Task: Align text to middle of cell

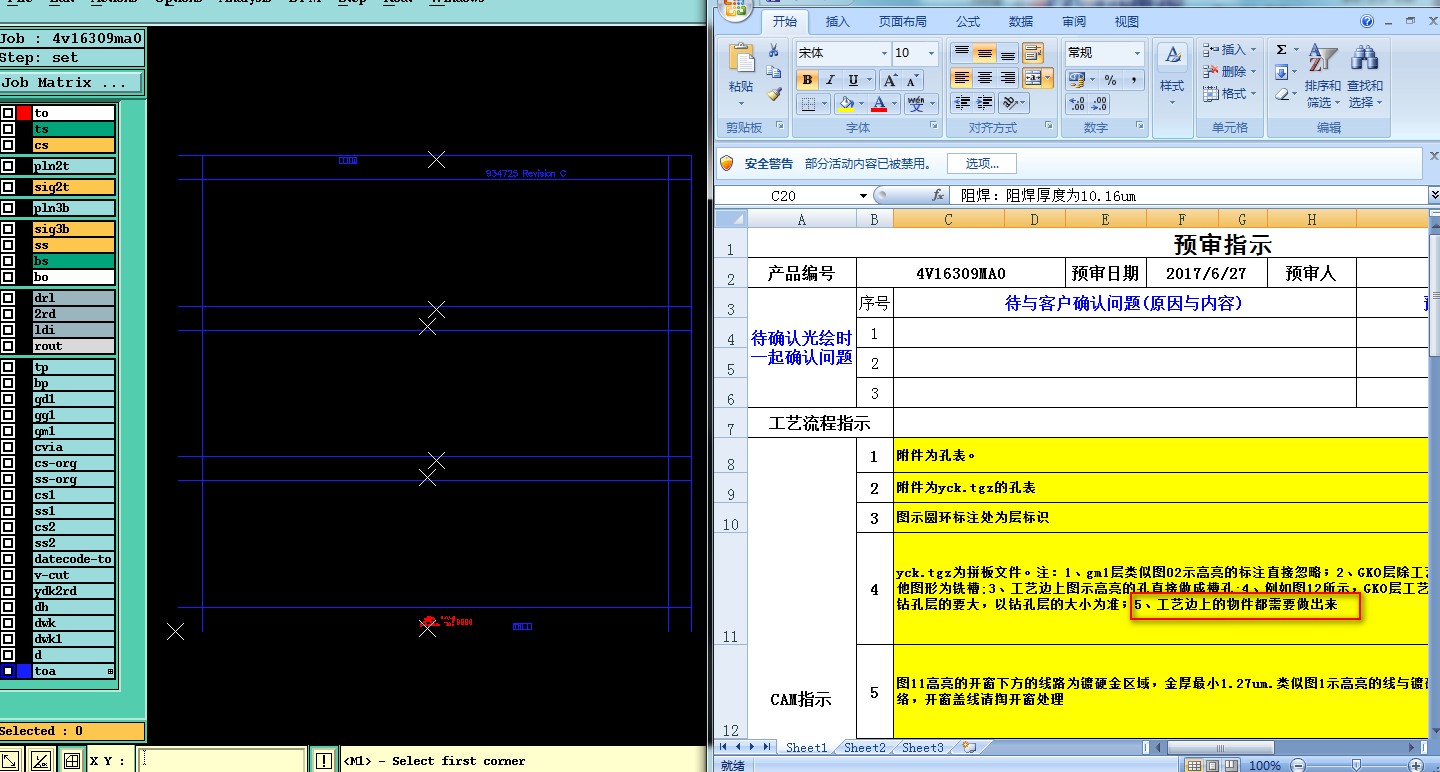Action: click(985, 53)
